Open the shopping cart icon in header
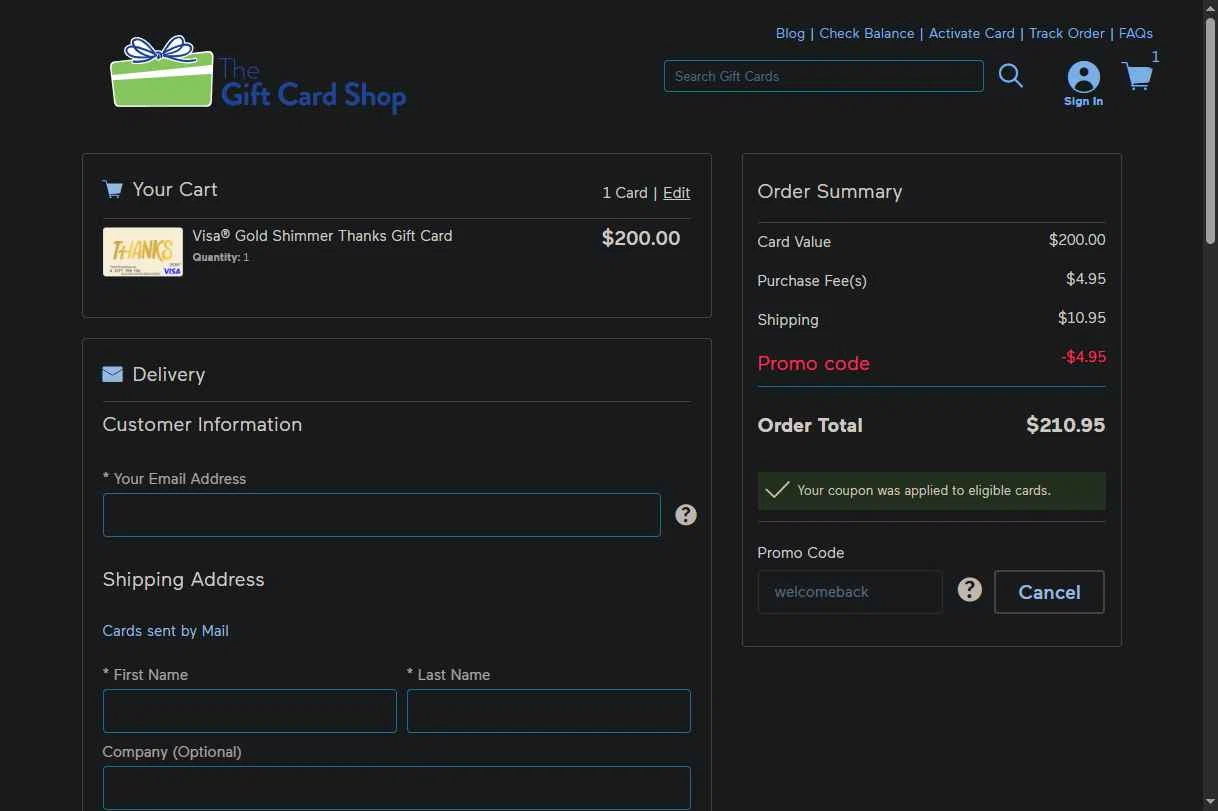 coord(1137,76)
